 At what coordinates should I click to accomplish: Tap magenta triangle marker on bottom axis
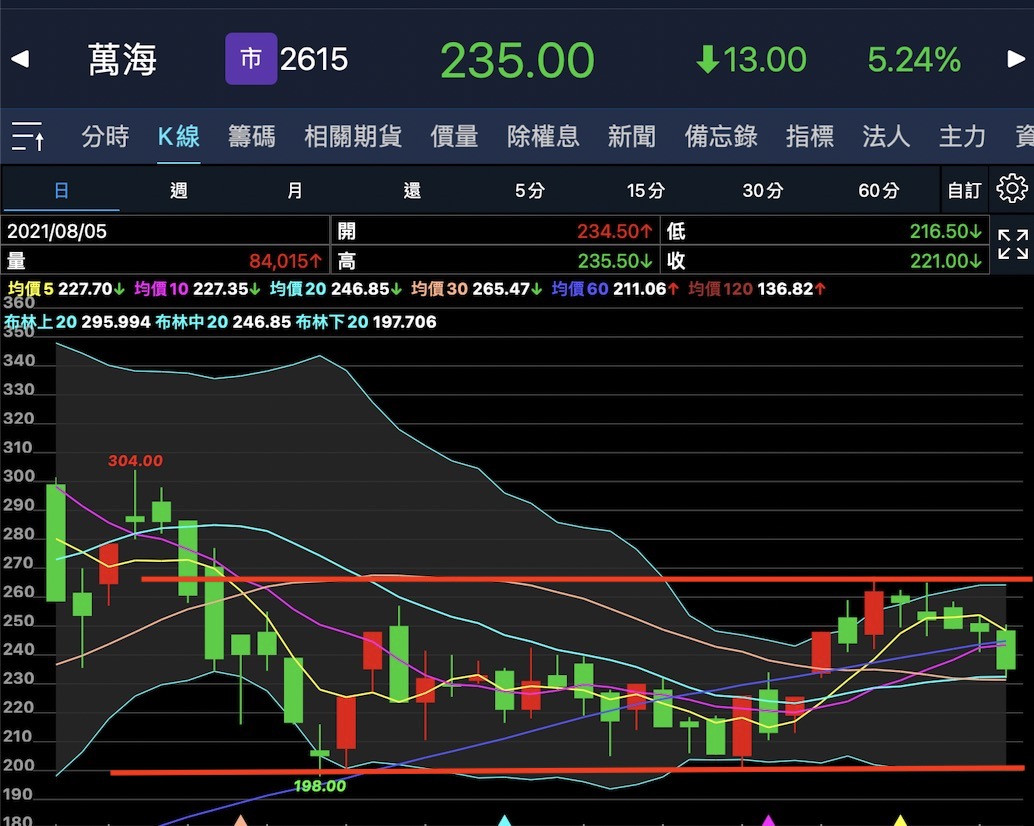[x=768, y=821]
